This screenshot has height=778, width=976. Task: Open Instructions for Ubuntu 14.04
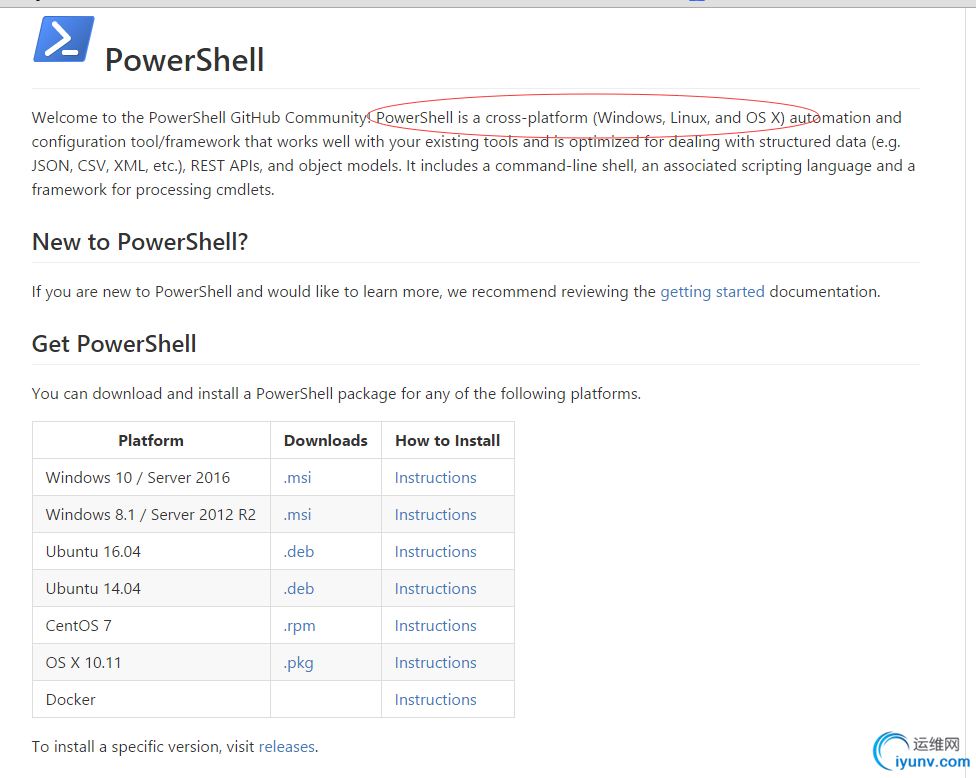[436, 589]
